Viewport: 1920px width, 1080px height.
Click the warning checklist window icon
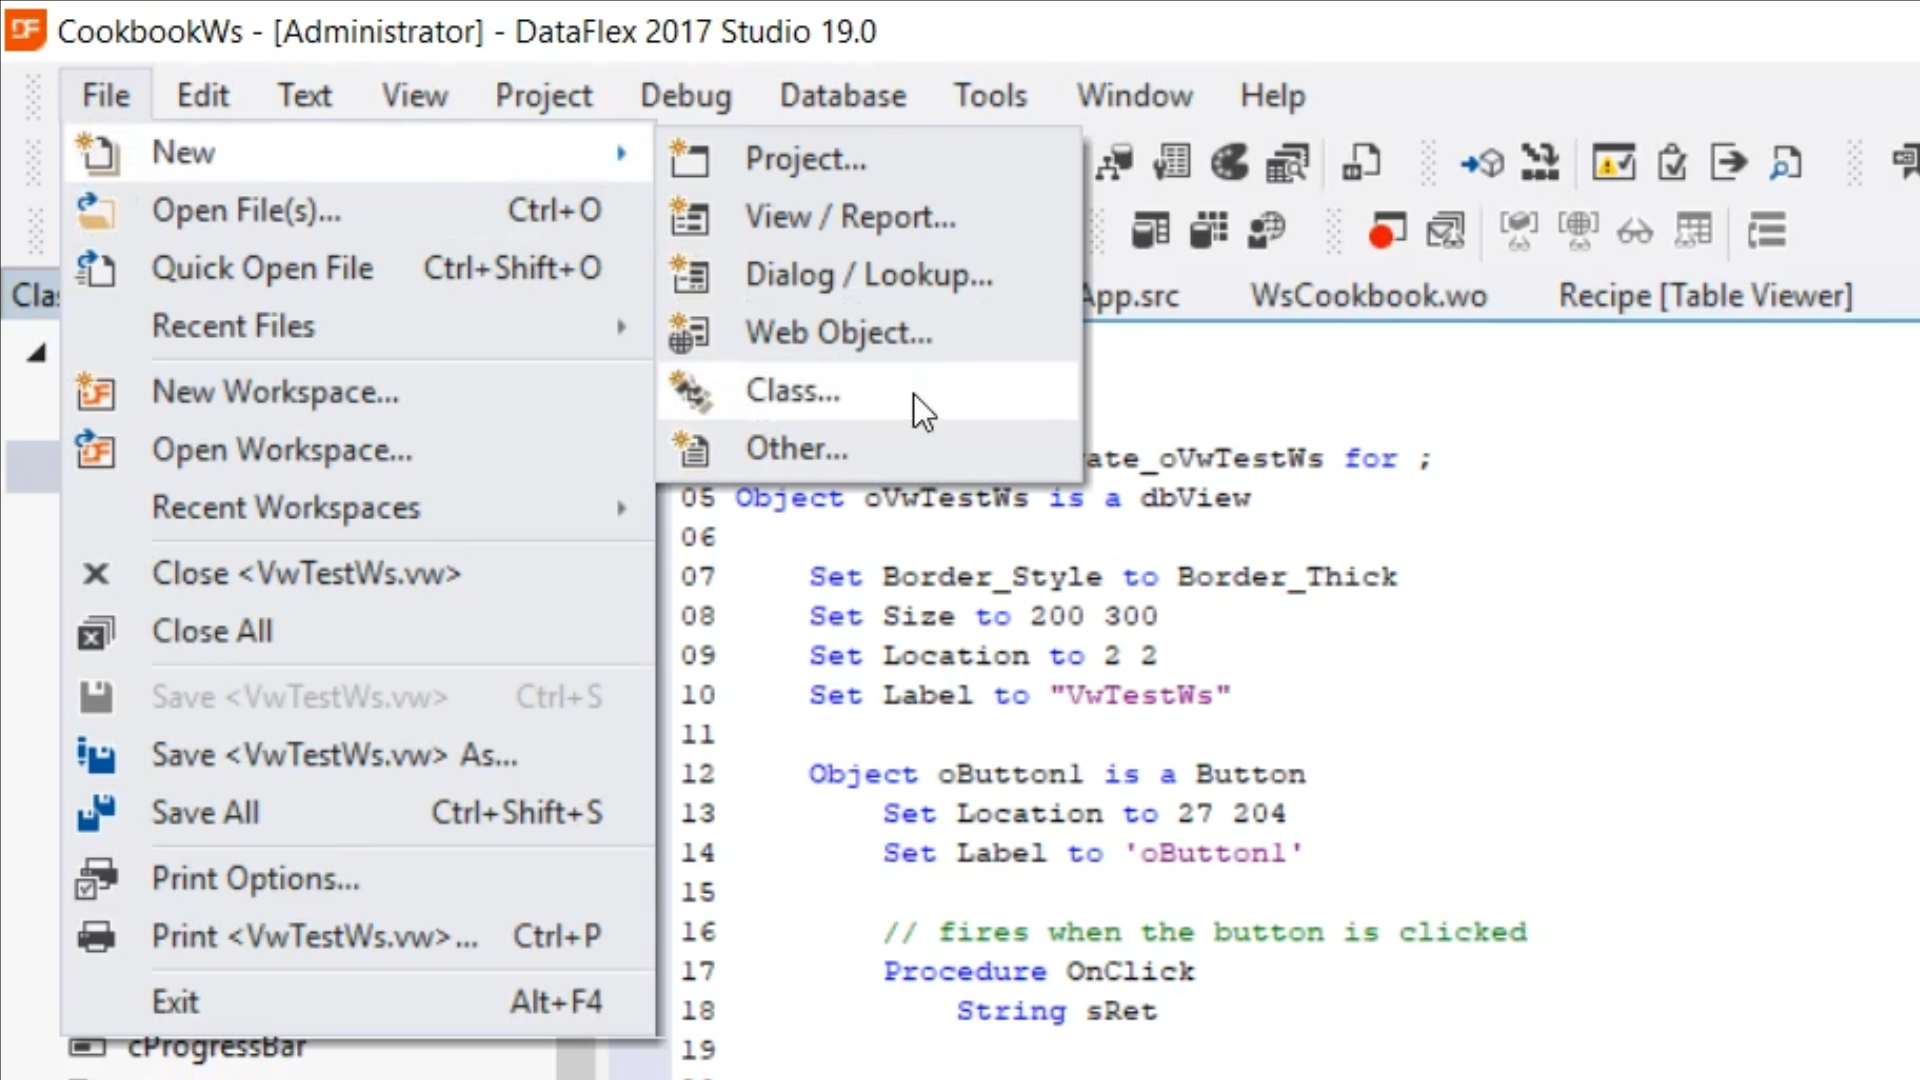coord(1613,162)
